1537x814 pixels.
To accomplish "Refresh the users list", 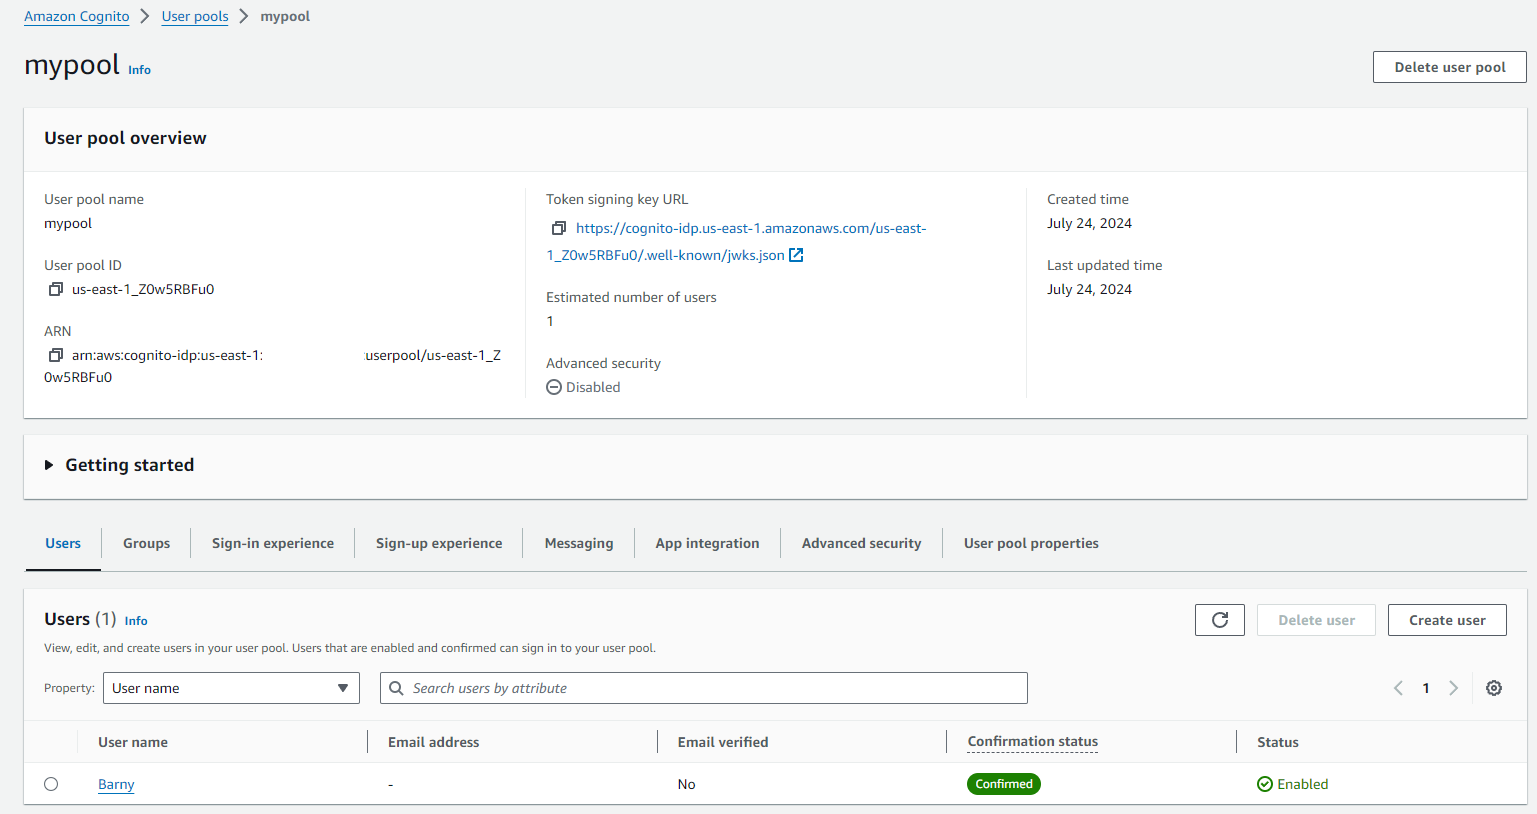I will pyautogui.click(x=1220, y=620).
